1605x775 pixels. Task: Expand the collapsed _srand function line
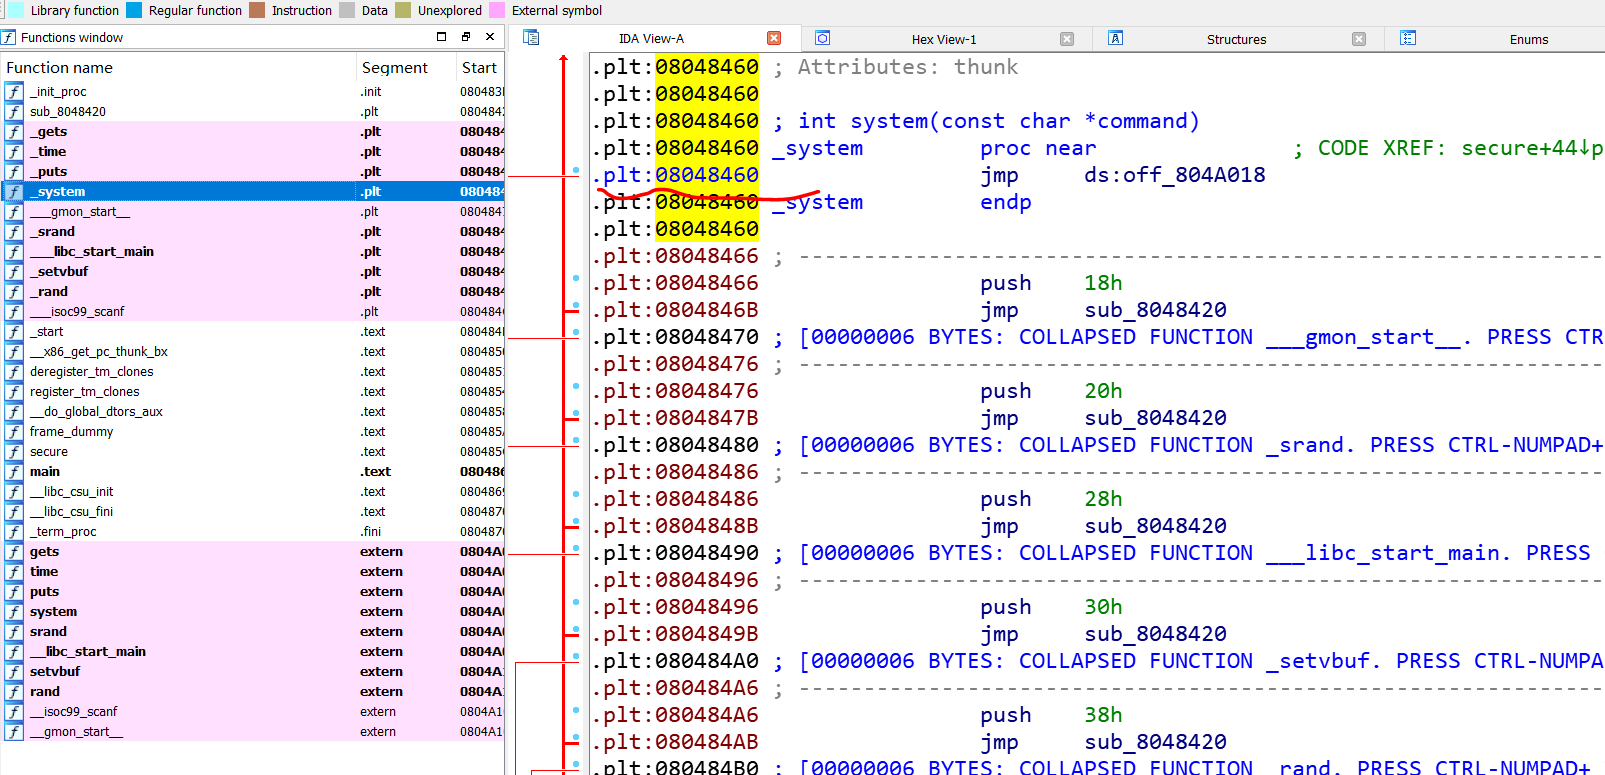tap(1309, 445)
